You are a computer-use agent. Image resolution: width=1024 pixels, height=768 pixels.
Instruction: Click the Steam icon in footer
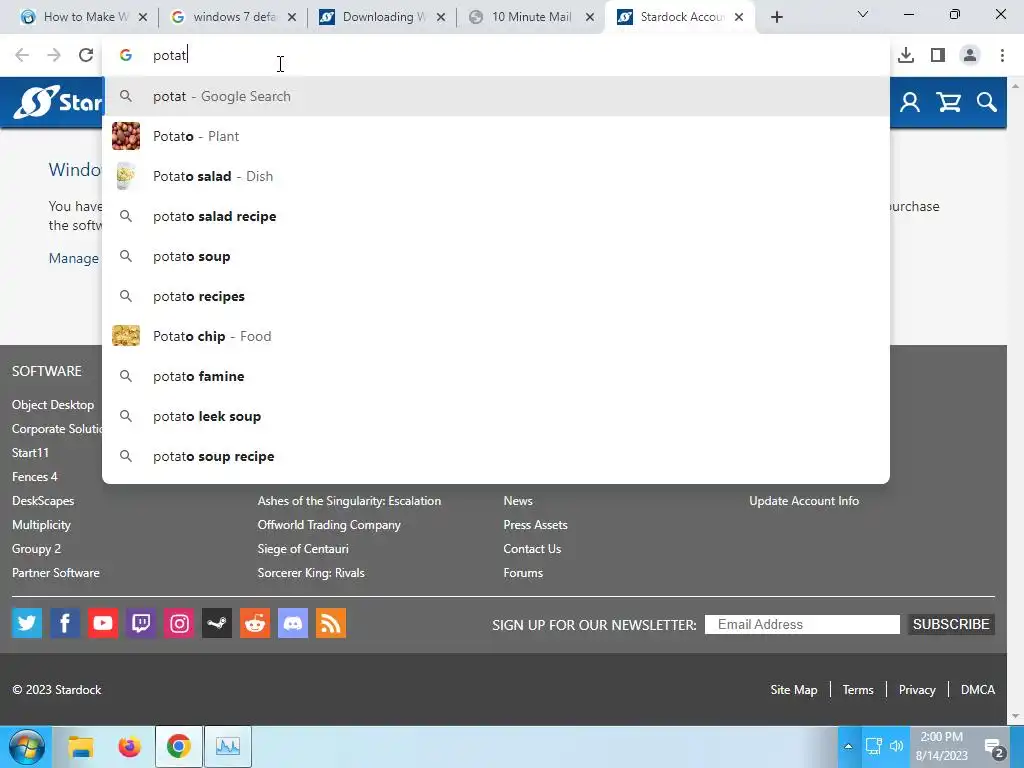pos(217,623)
